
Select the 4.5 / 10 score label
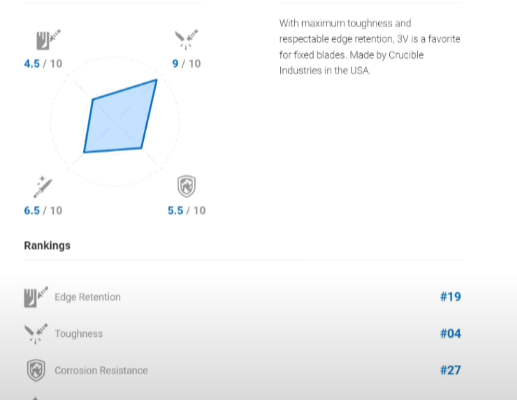(x=43, y=64)
